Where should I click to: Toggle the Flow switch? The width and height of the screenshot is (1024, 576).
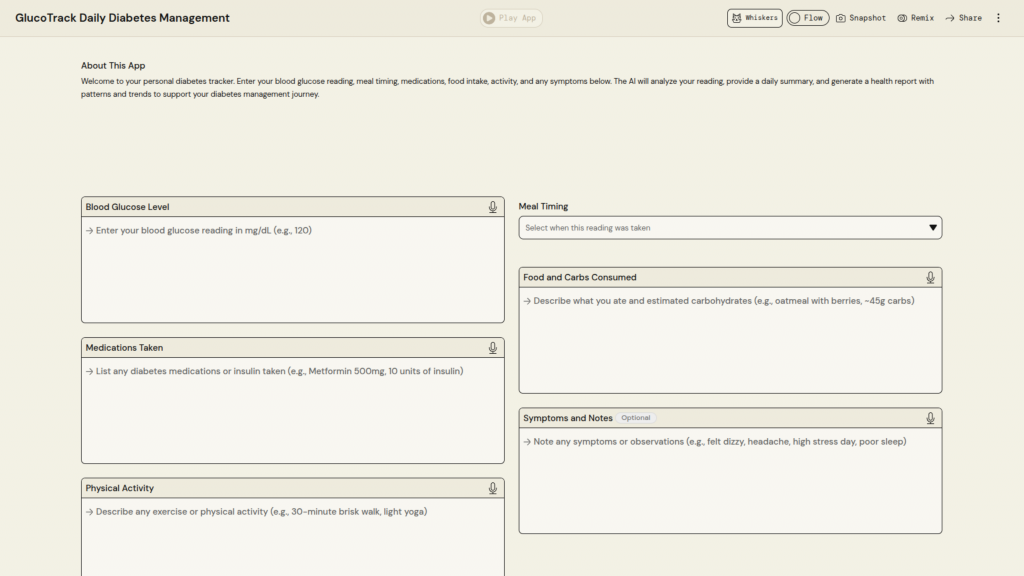click(795, 18)
